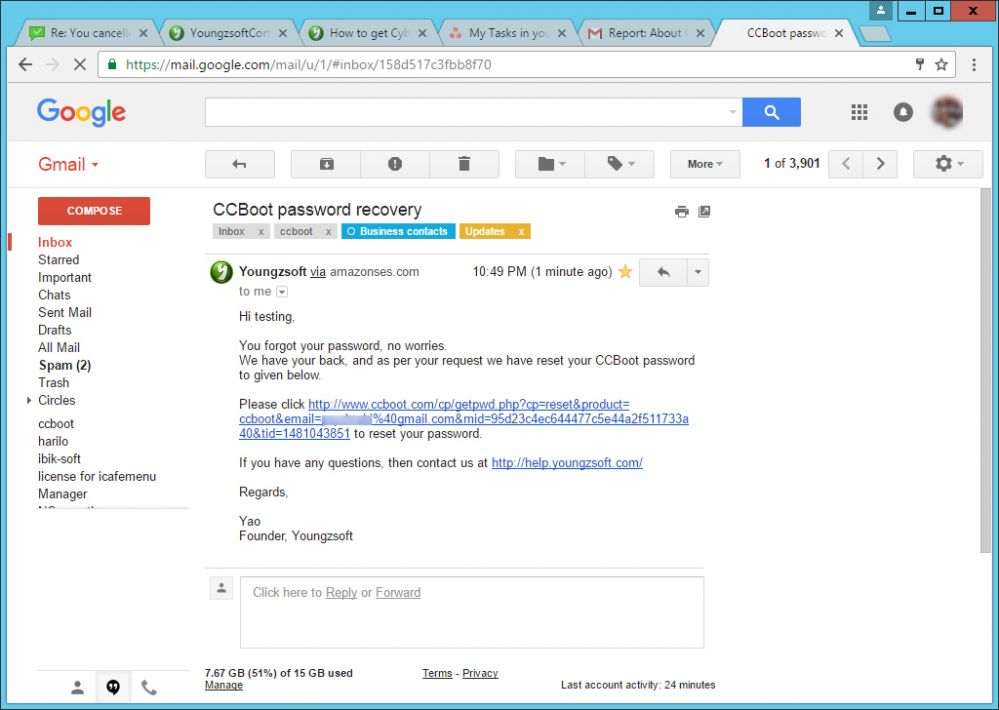Open Spam (2) folder
Image resolution: width=999 pixels, height=710 pixels.
click(65, 365)
